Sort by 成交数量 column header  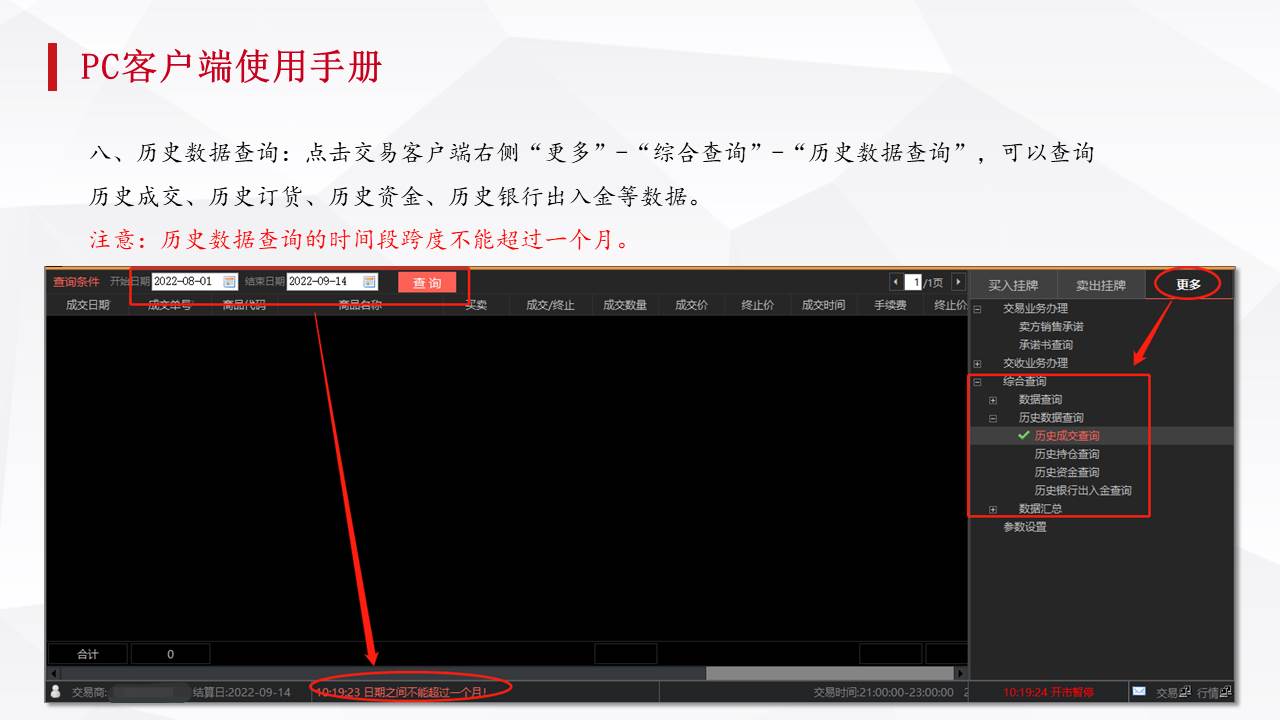pos(625,305)
